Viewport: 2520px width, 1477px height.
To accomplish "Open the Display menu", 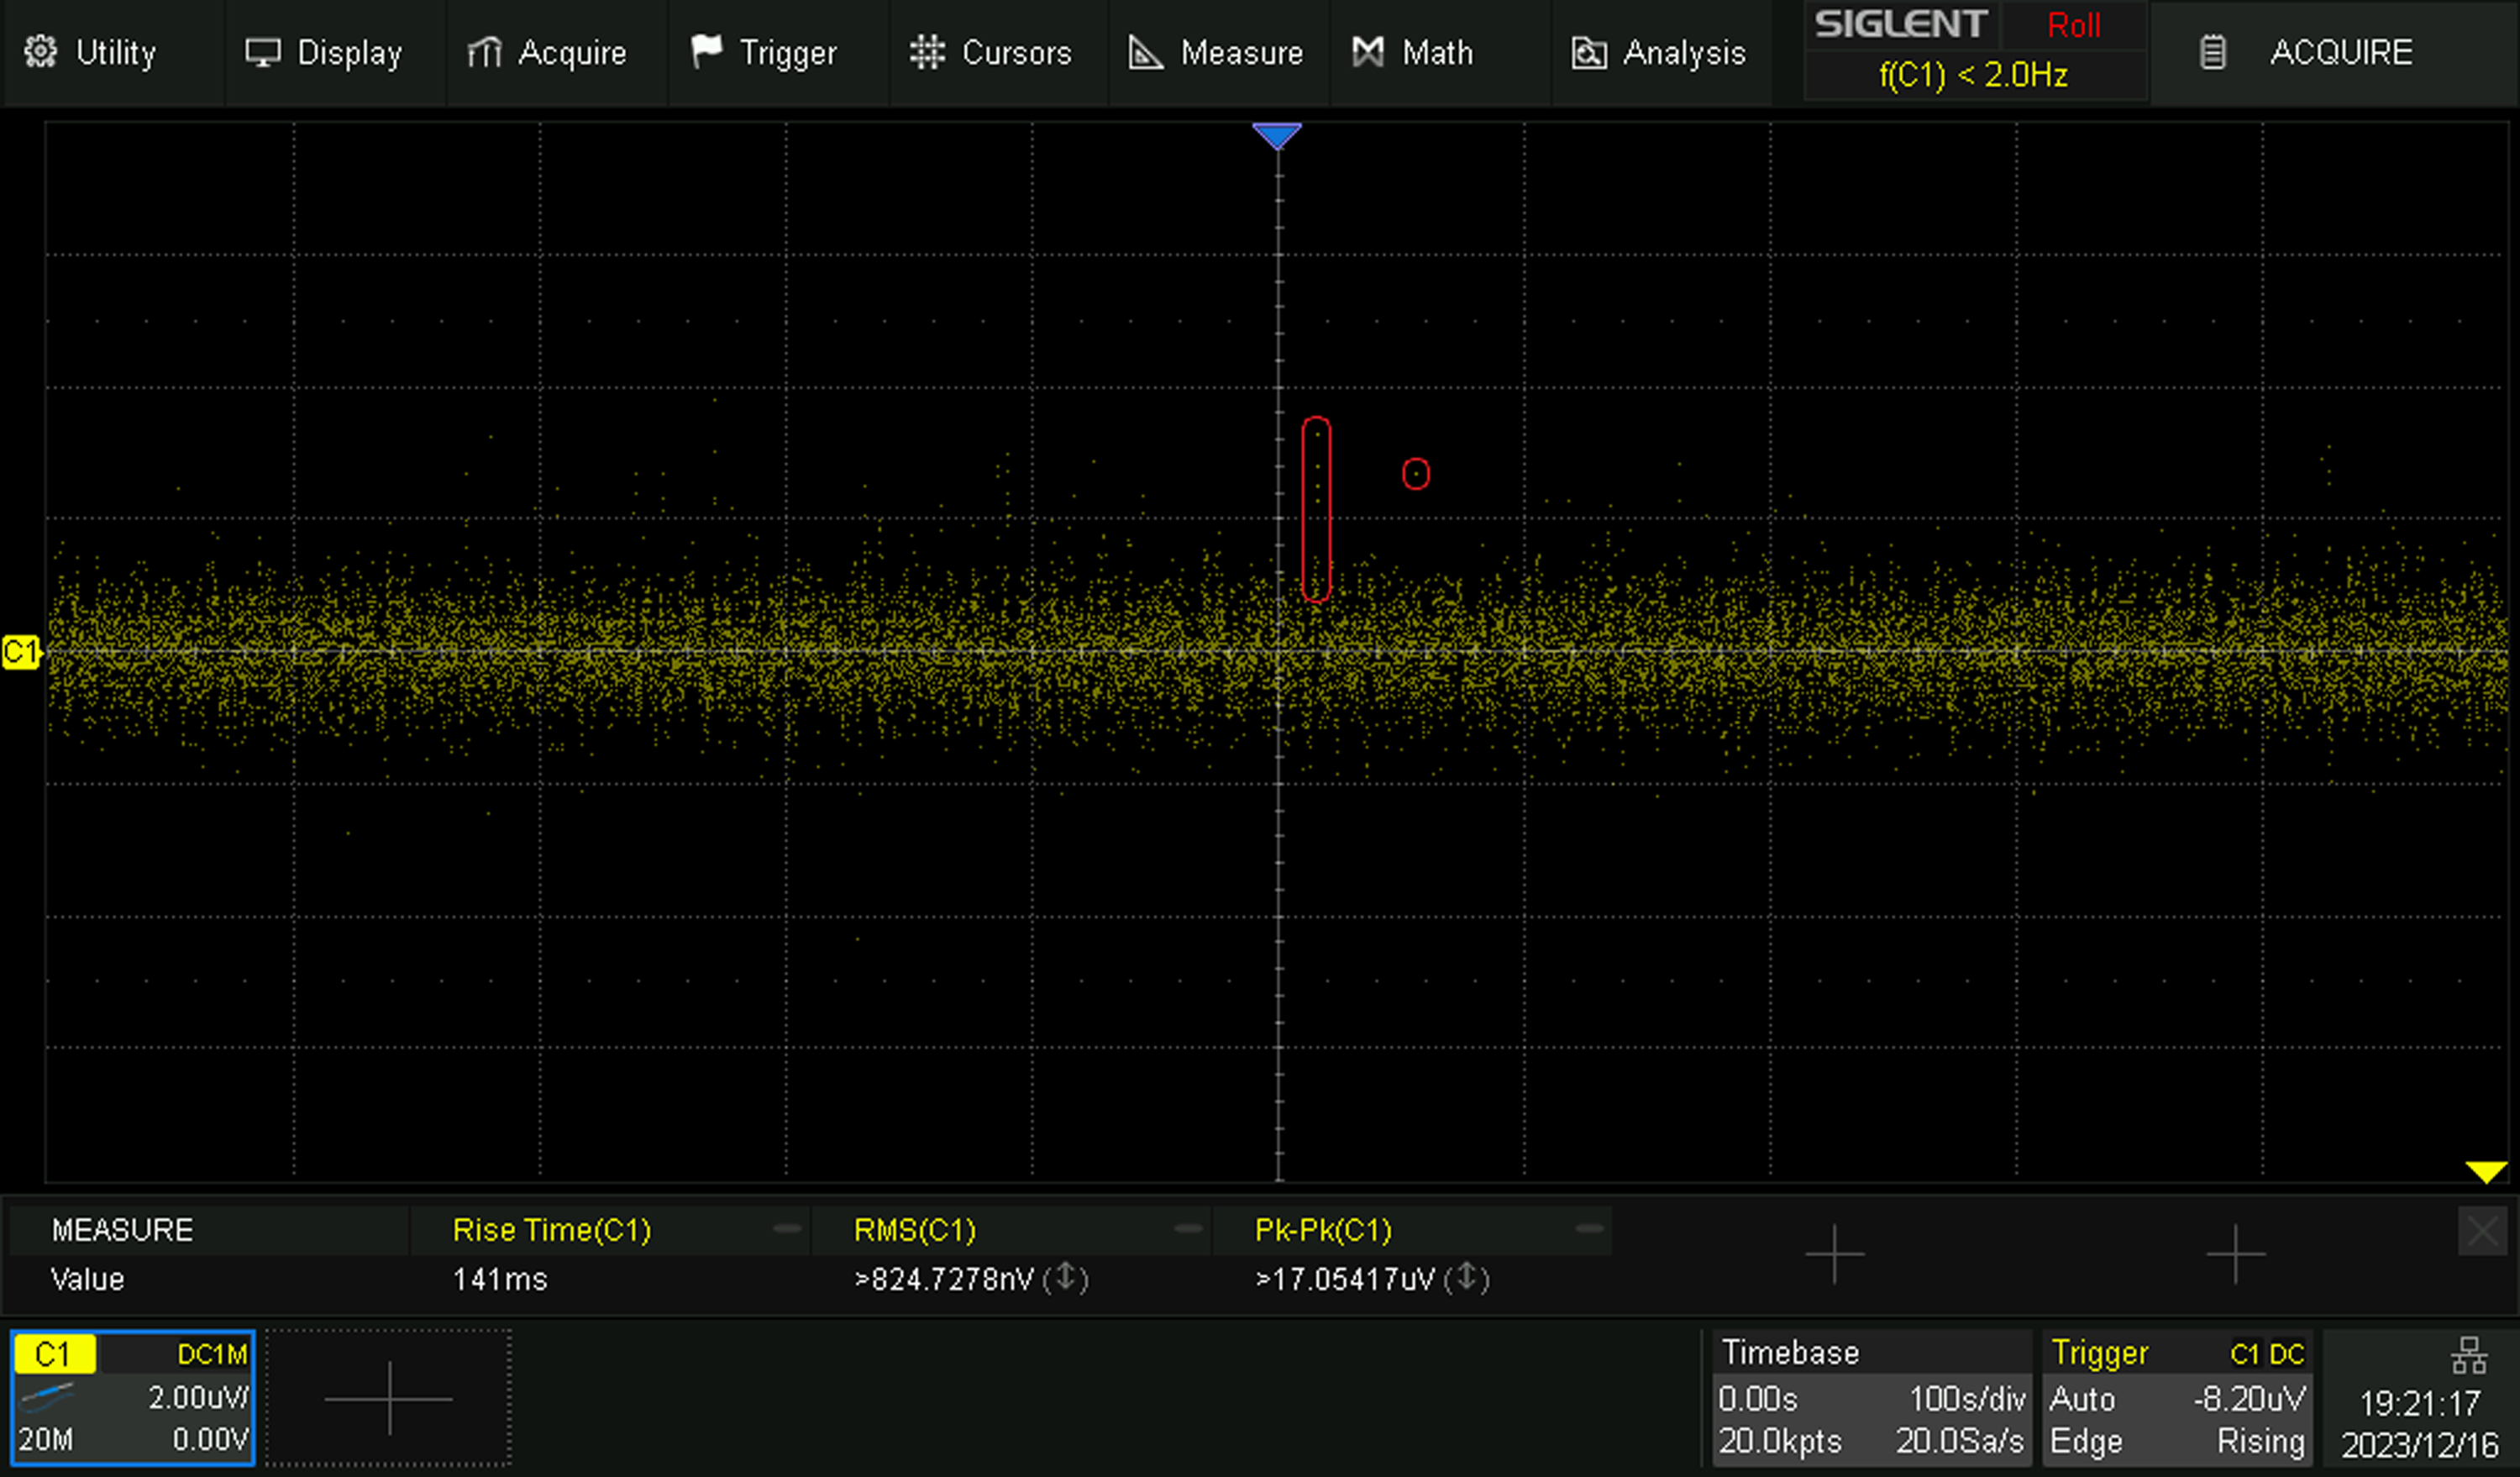I will tap(334, 52).
